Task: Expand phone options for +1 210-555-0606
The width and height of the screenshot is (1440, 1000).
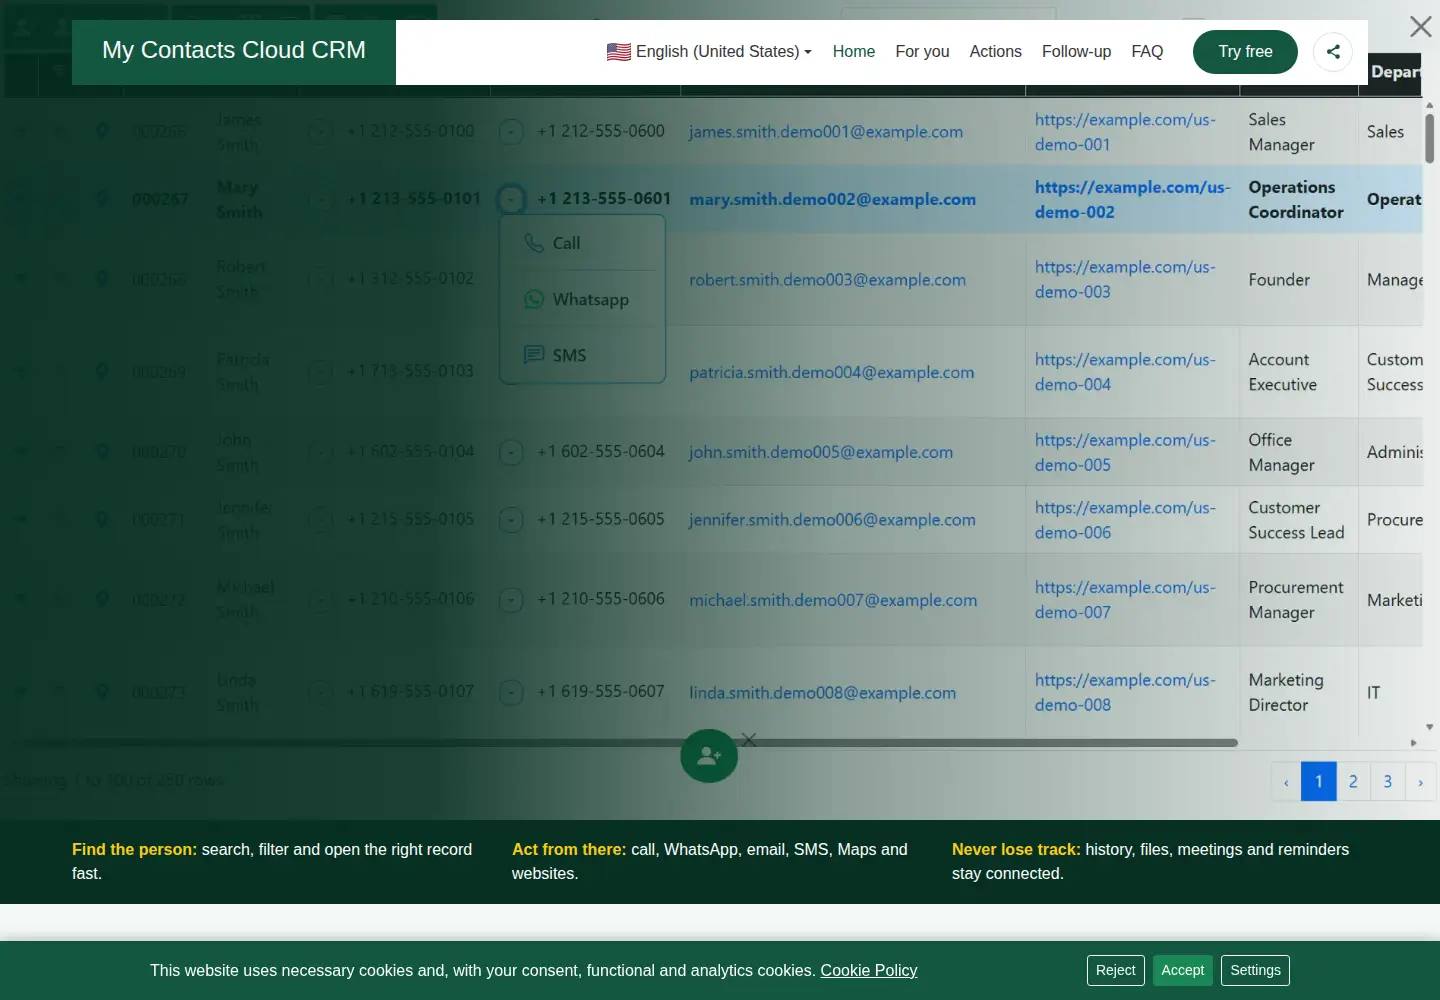Action: coord(511,600)
